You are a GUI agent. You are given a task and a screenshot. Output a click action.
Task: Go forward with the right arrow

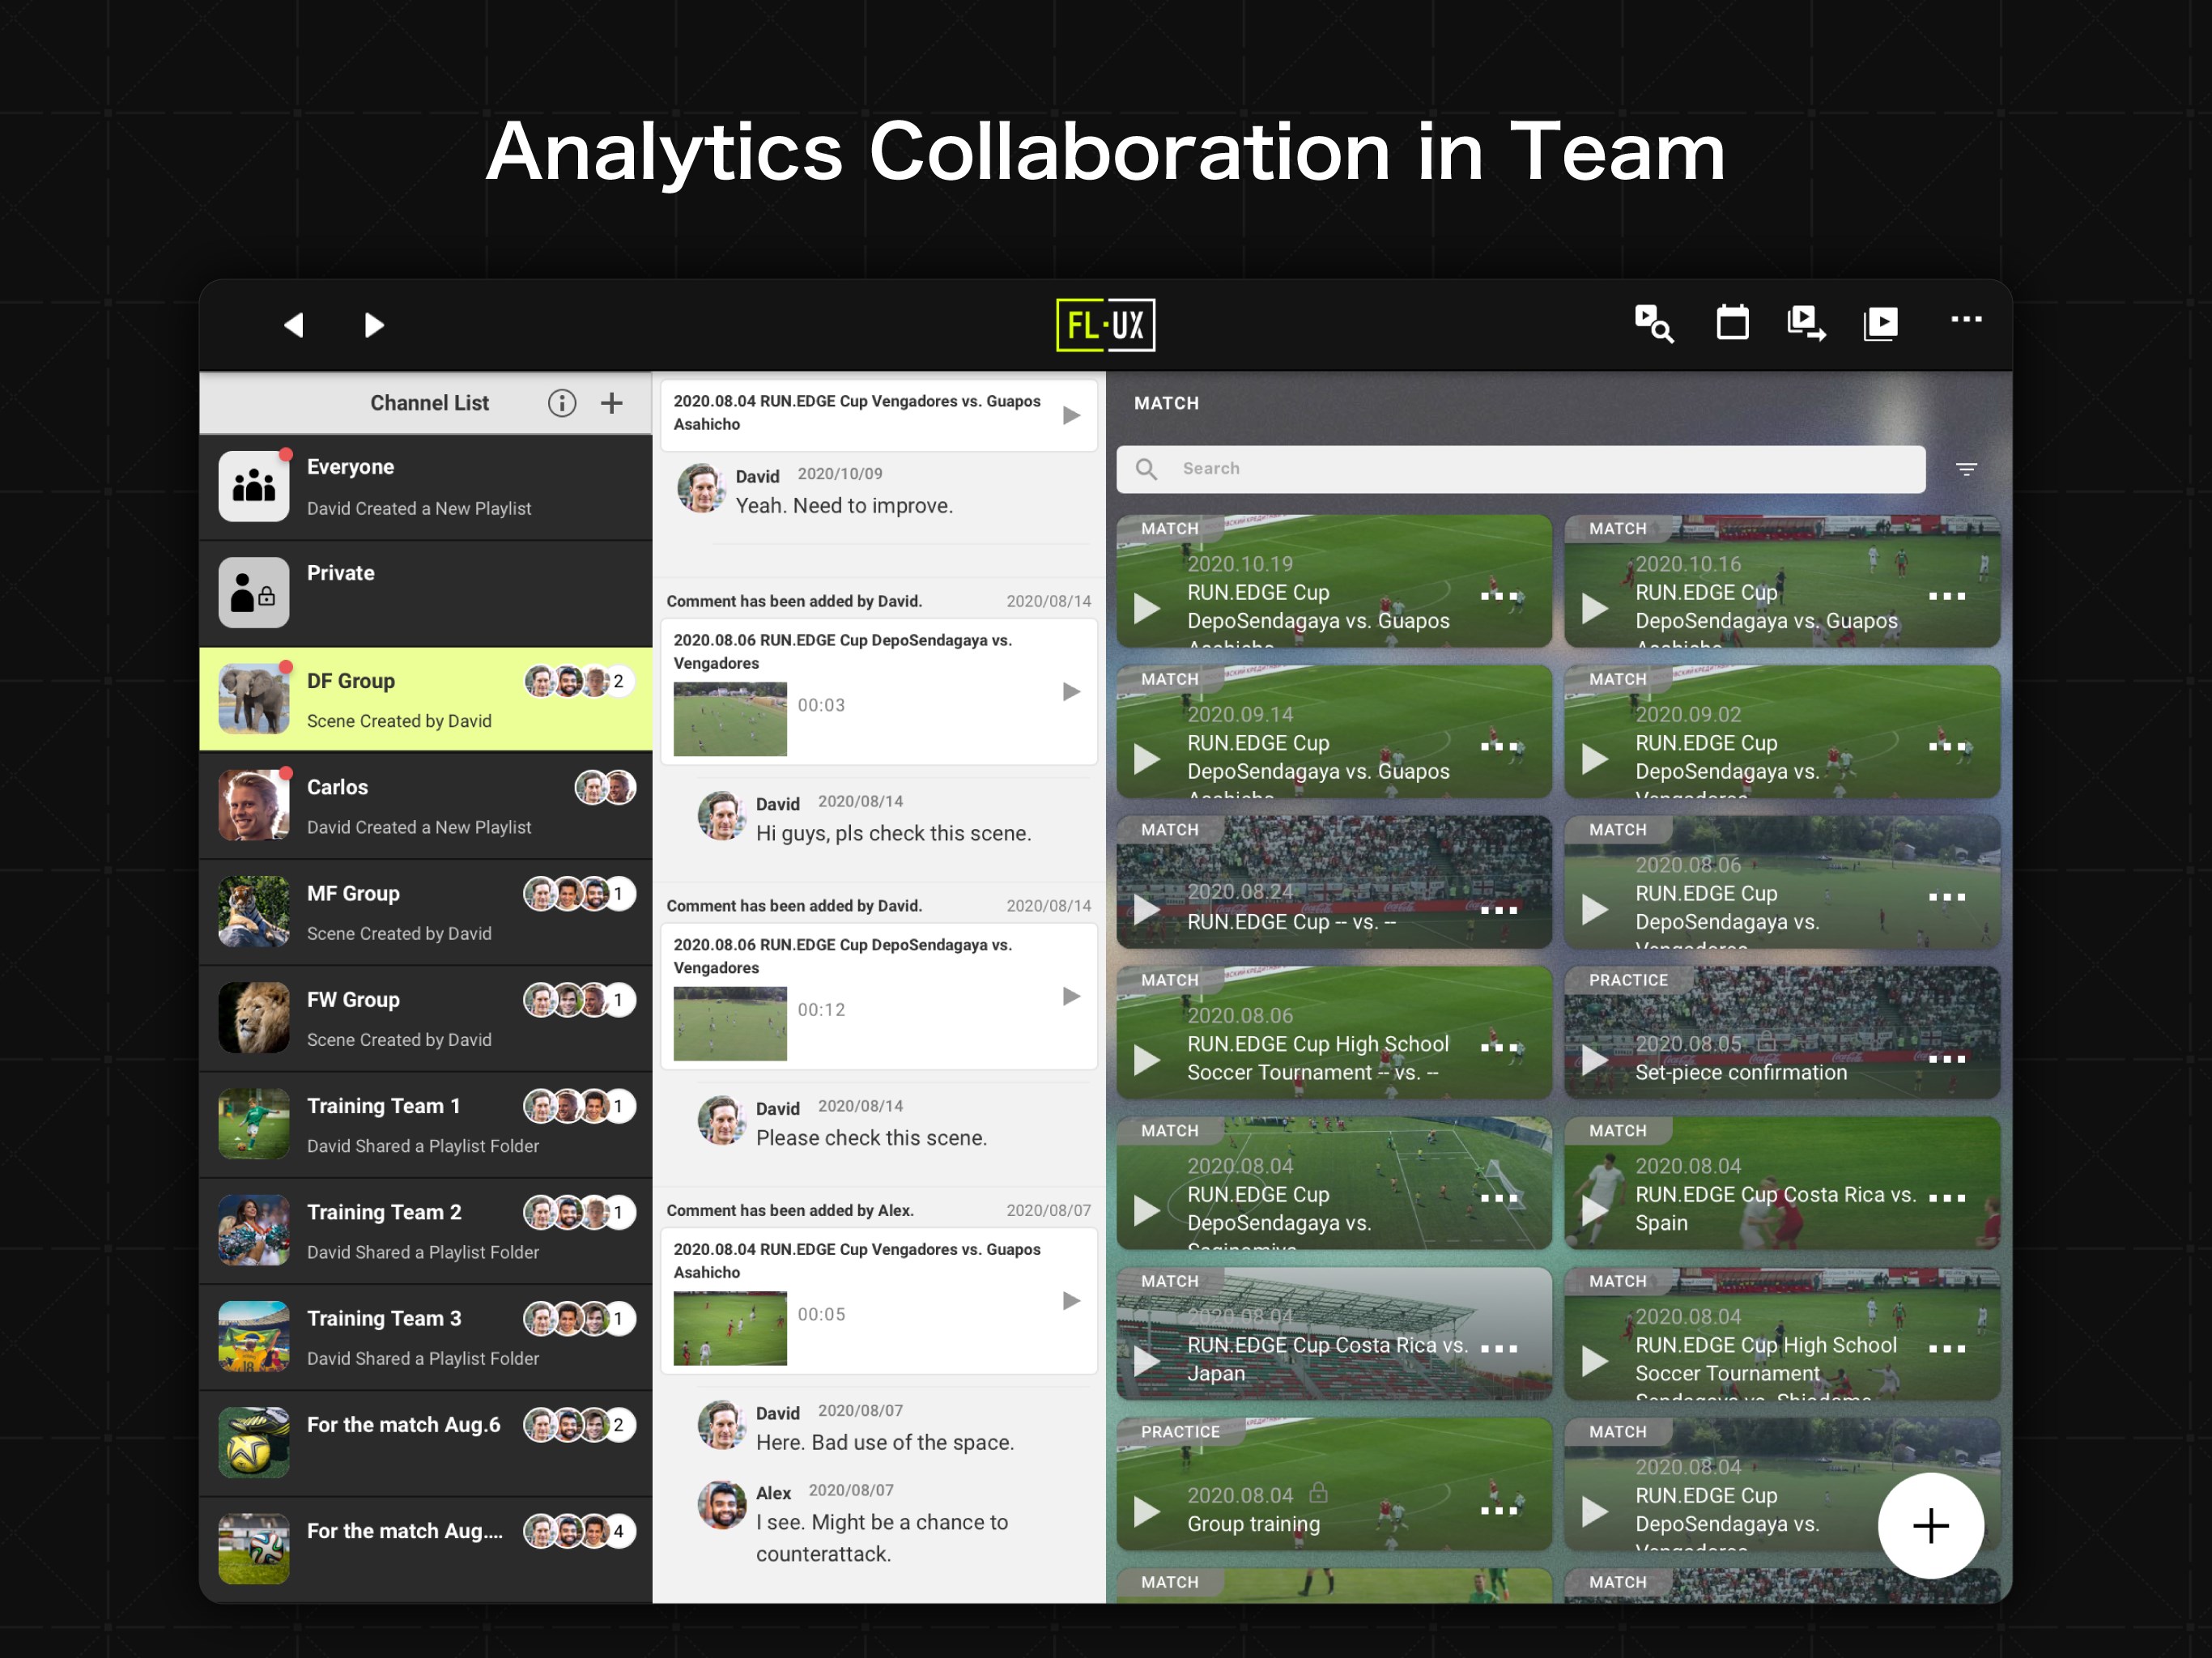(x=374, y=325)
